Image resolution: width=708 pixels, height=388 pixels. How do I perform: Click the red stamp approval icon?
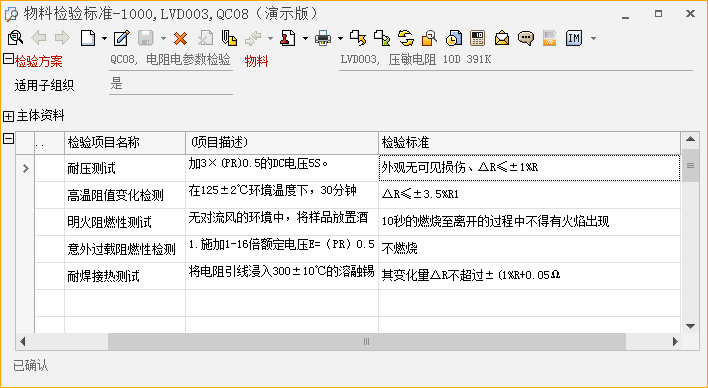pos(288,38)
